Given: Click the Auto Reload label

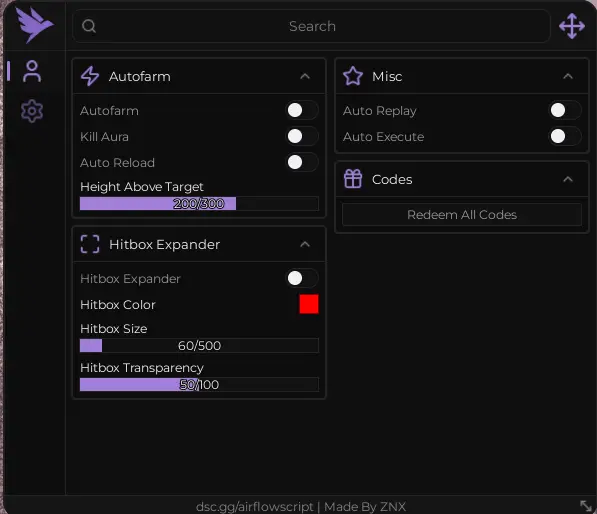Looking at the screenshot, I should coord(117,163).
